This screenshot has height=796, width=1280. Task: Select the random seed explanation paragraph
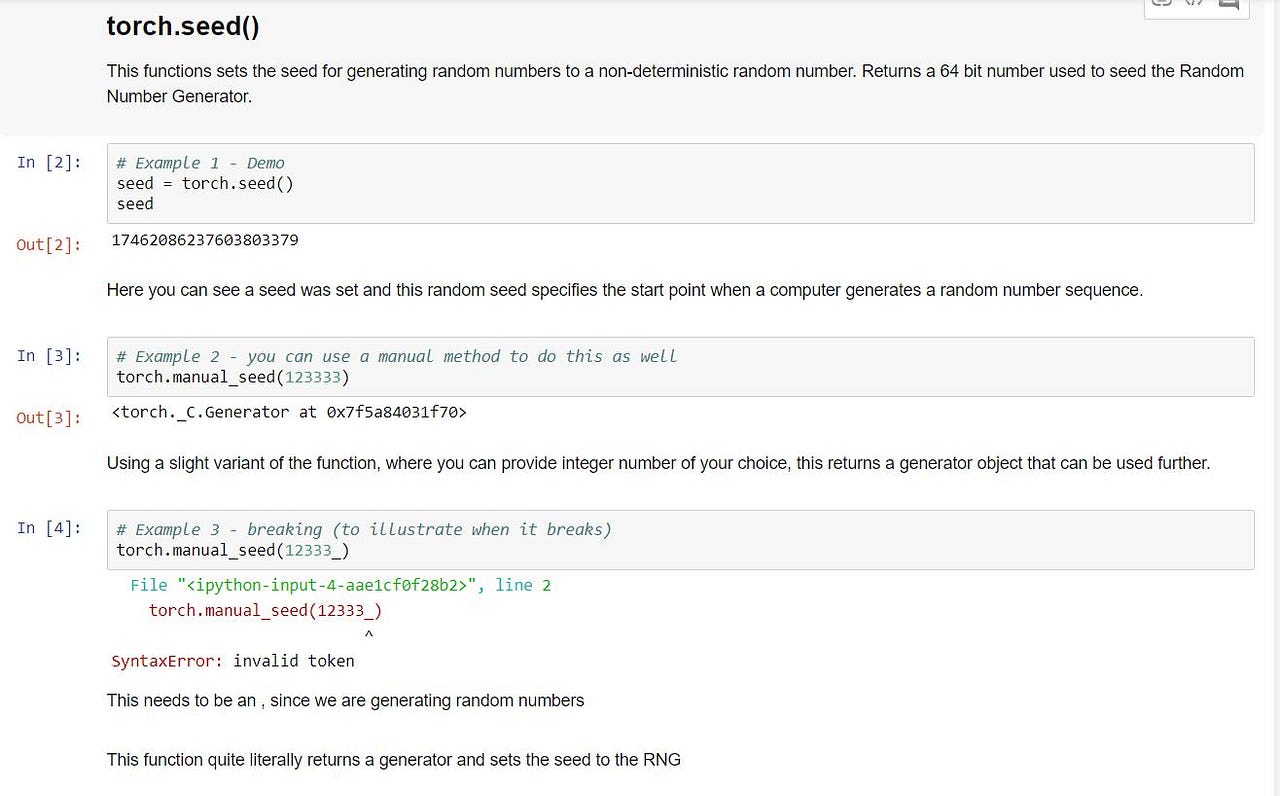(x=624, y=290)
